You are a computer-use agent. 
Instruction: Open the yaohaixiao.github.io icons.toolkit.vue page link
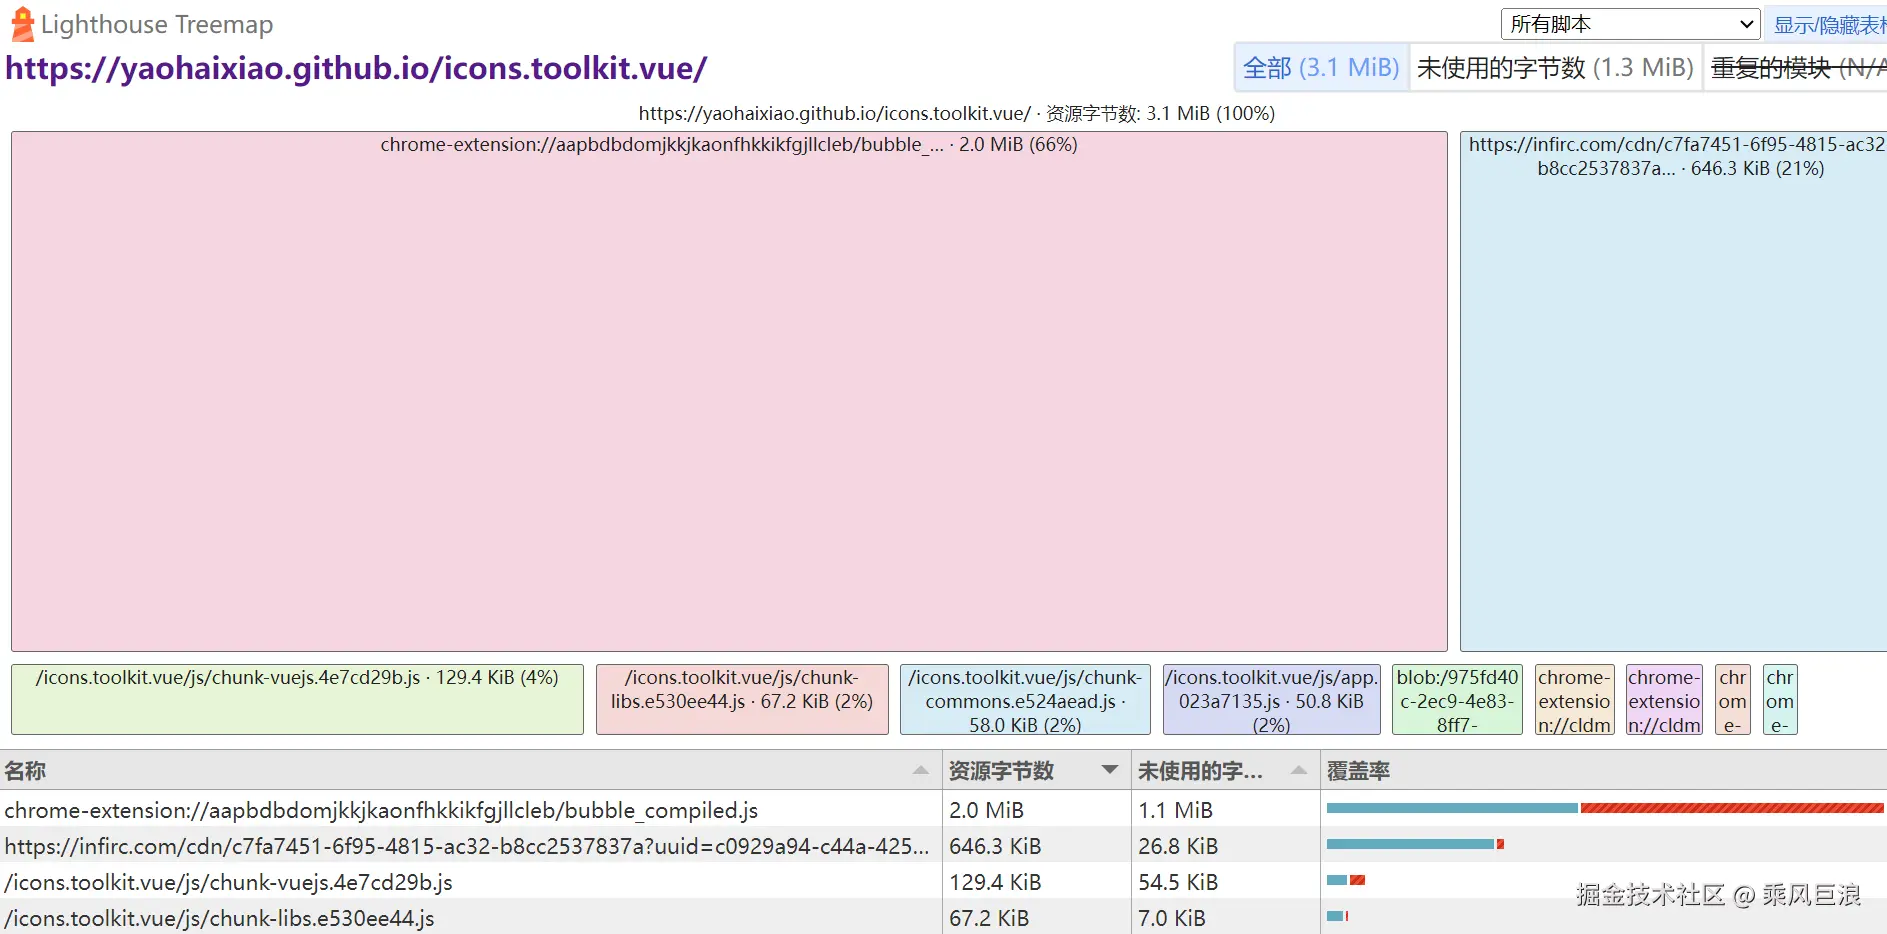pyautogui.click(x=356, y=68)
